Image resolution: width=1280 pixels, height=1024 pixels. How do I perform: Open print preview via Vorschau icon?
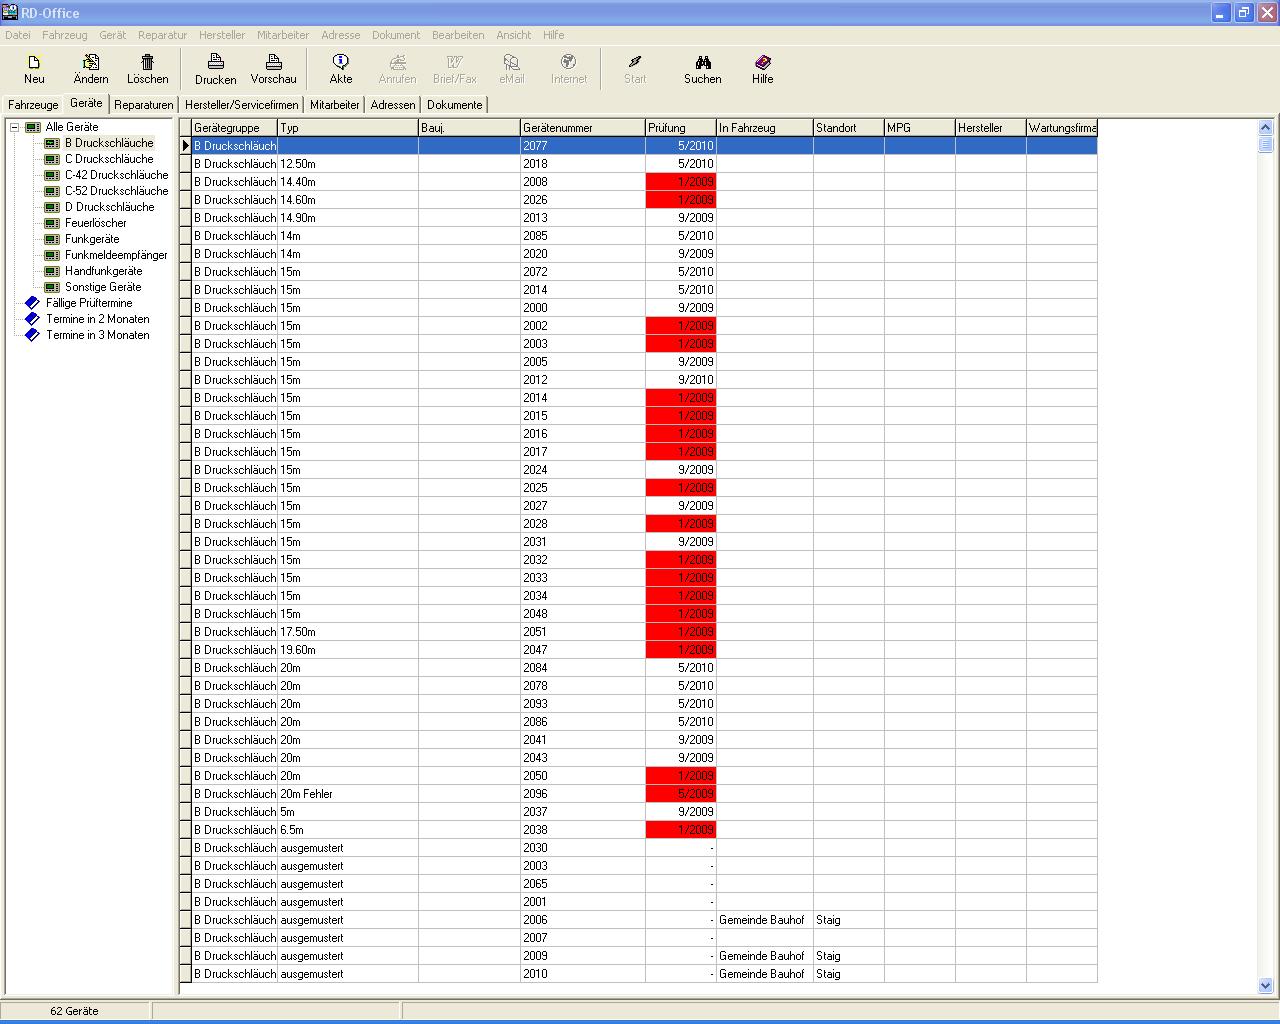(273, 62)
